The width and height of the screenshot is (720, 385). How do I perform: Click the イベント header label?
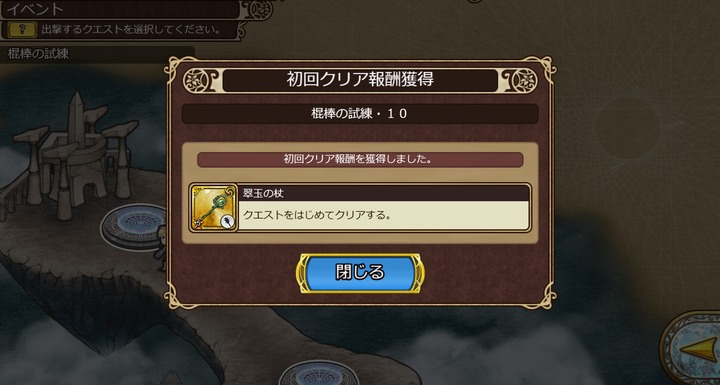point(35,10)
